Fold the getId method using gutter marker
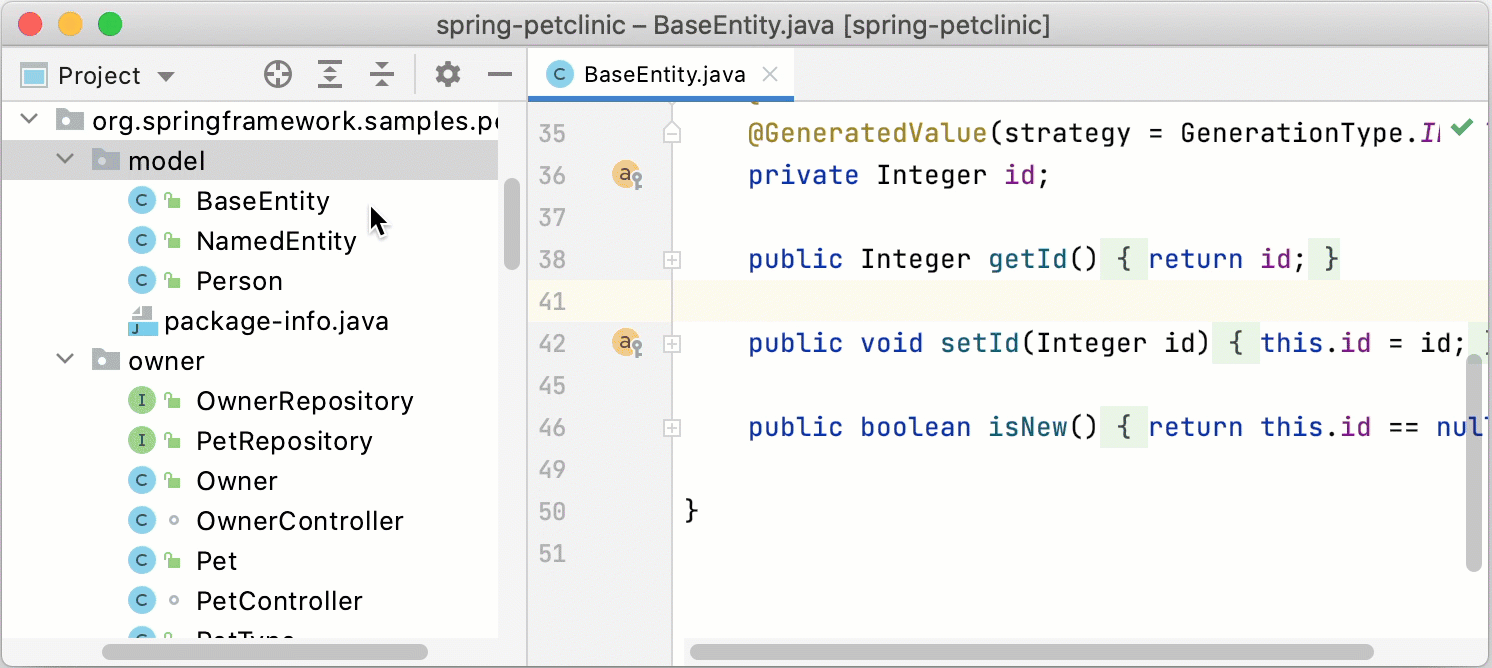The width and height of the screenshot is (1492, 668). tap(671, 260)
